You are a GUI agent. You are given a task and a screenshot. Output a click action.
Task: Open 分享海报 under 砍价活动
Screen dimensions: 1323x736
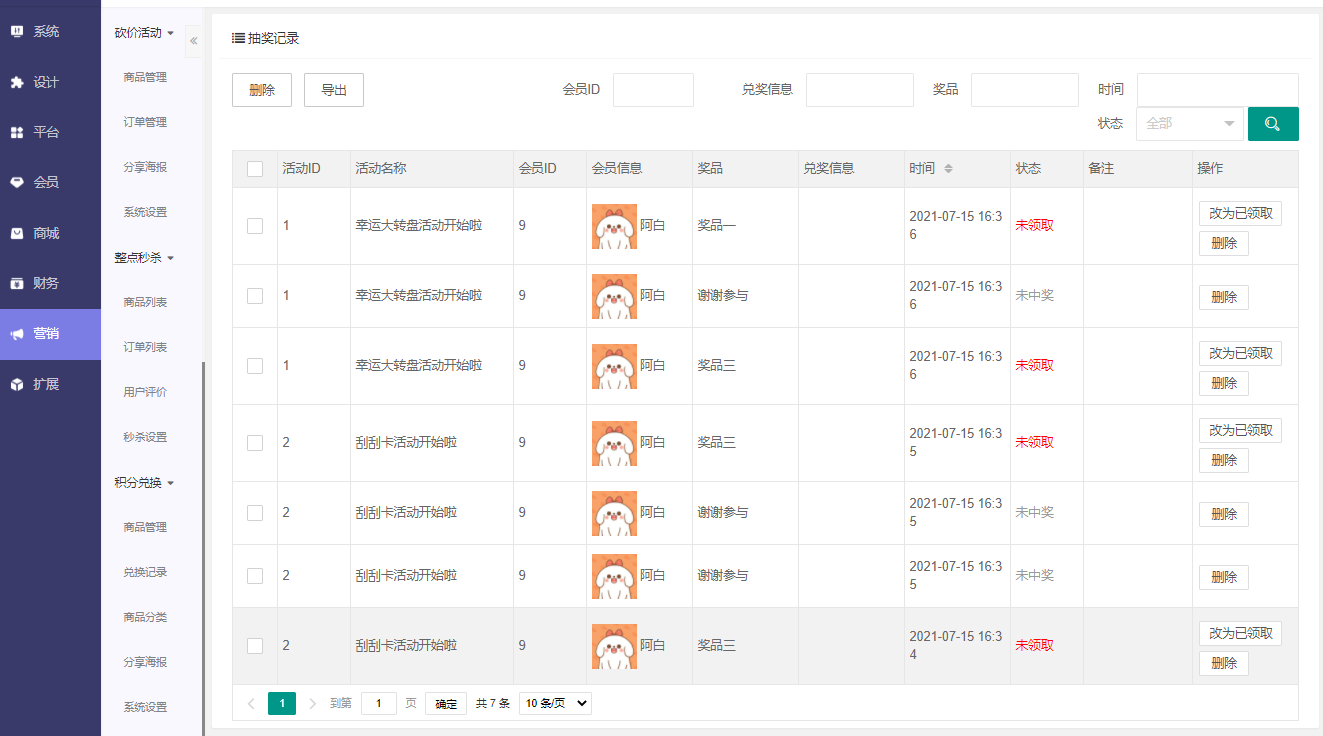point(145,167)
